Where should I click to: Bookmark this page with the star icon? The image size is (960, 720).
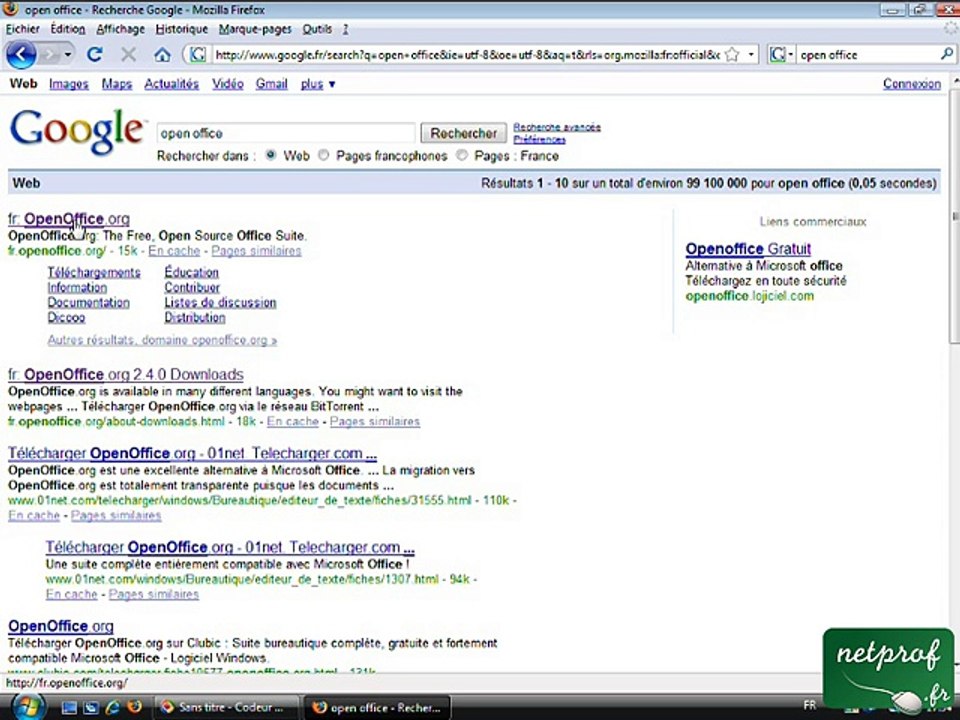point(732,55)
